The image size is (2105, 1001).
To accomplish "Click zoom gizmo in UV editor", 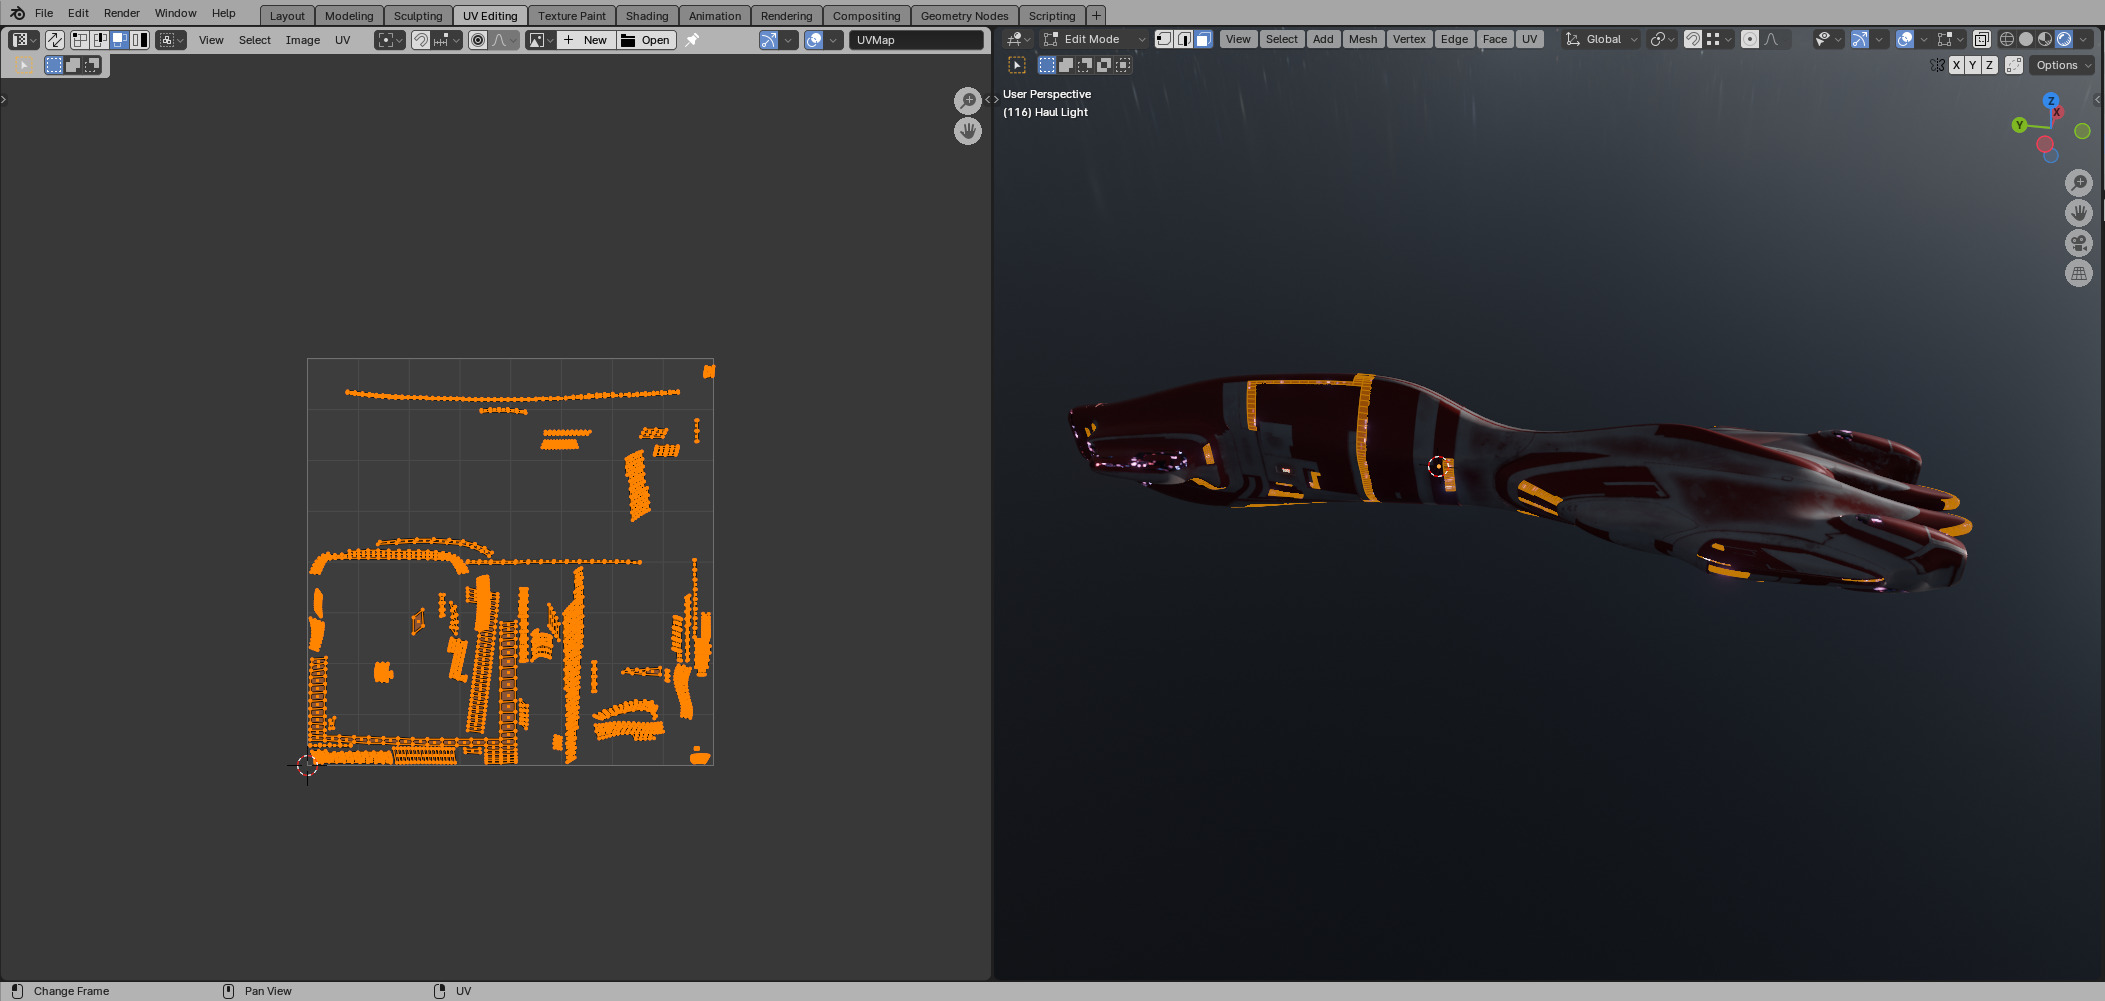I will [967, 101].
